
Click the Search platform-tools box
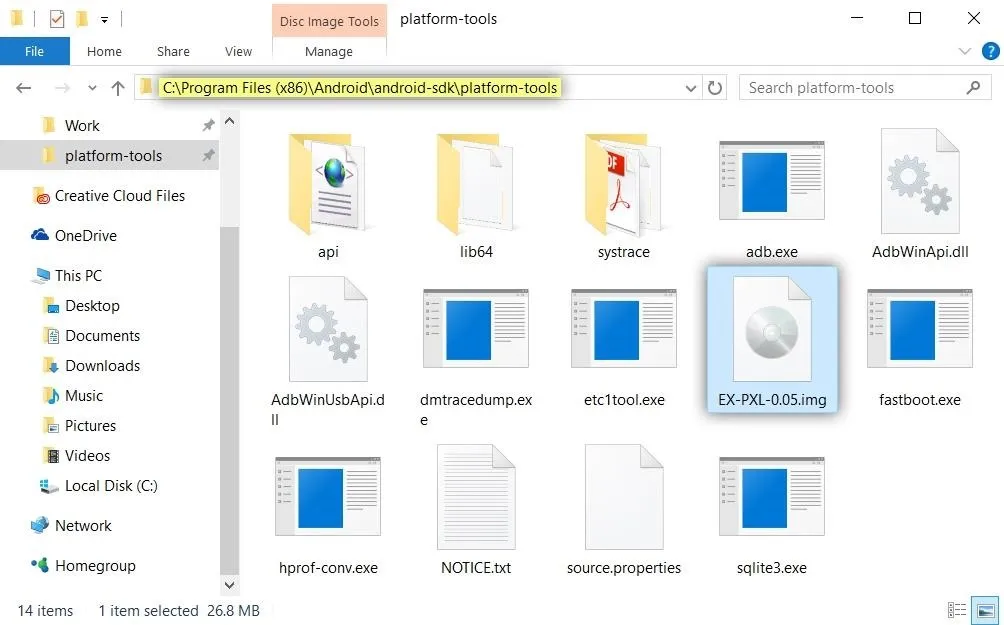(x=865, y=88)
